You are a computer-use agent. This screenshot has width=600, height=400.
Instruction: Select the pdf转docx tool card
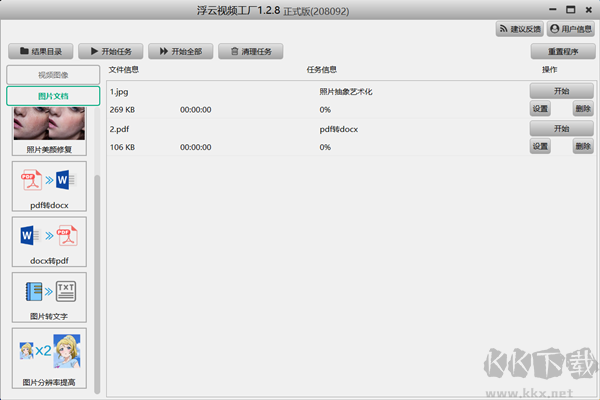(x=49, y=186)
